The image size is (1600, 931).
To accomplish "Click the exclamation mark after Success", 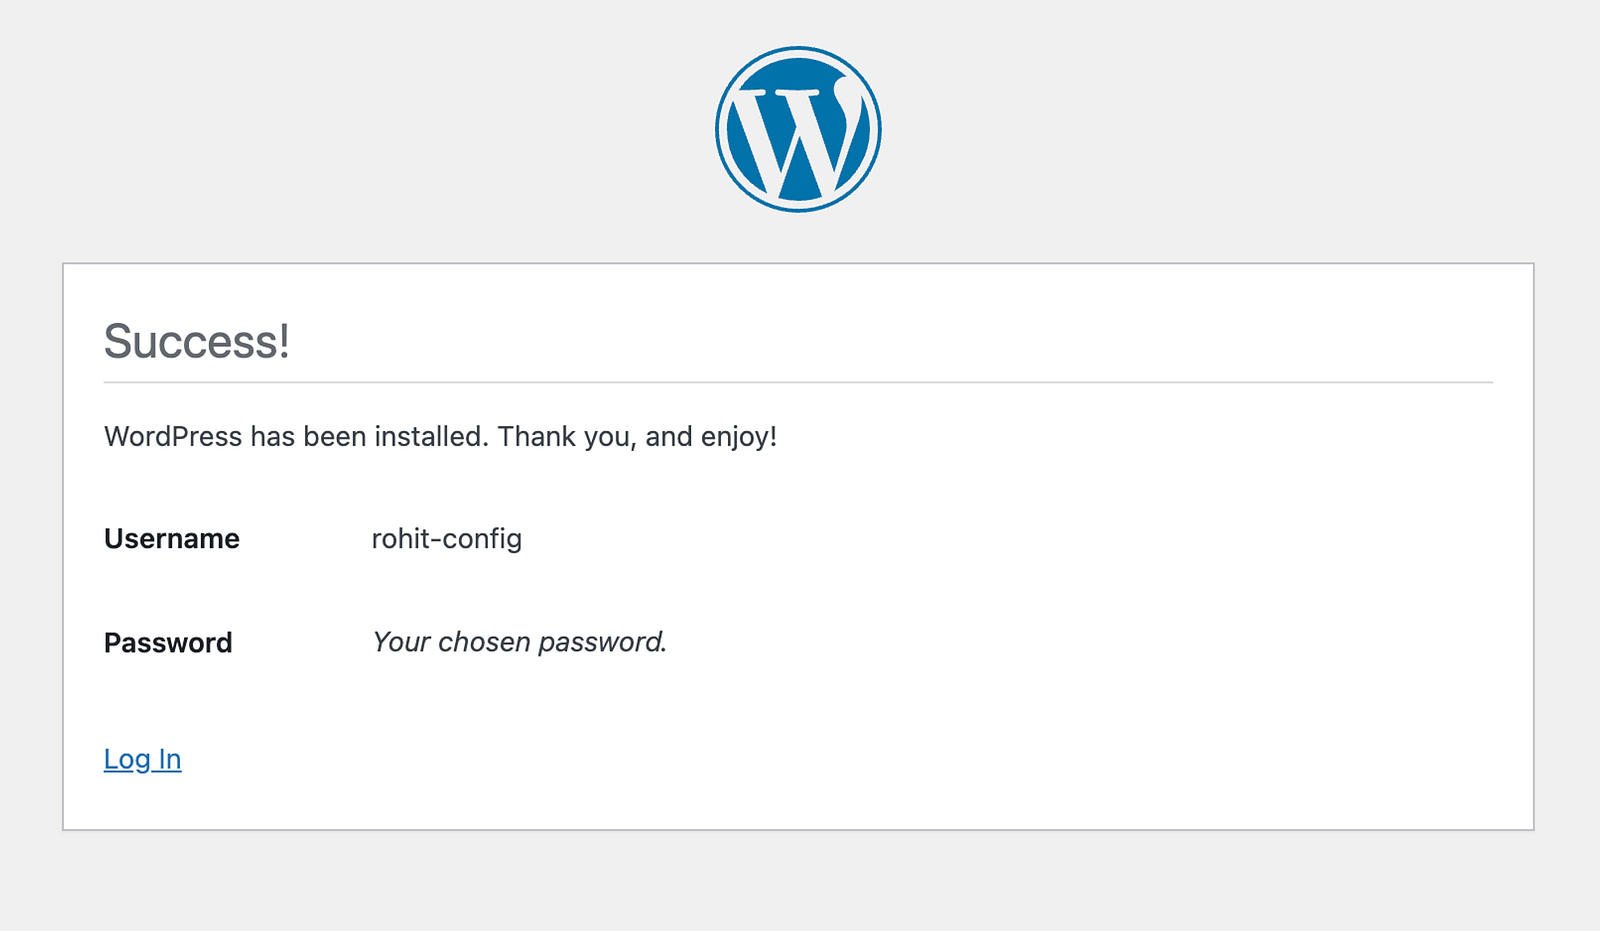I will (x=284, y=341).
